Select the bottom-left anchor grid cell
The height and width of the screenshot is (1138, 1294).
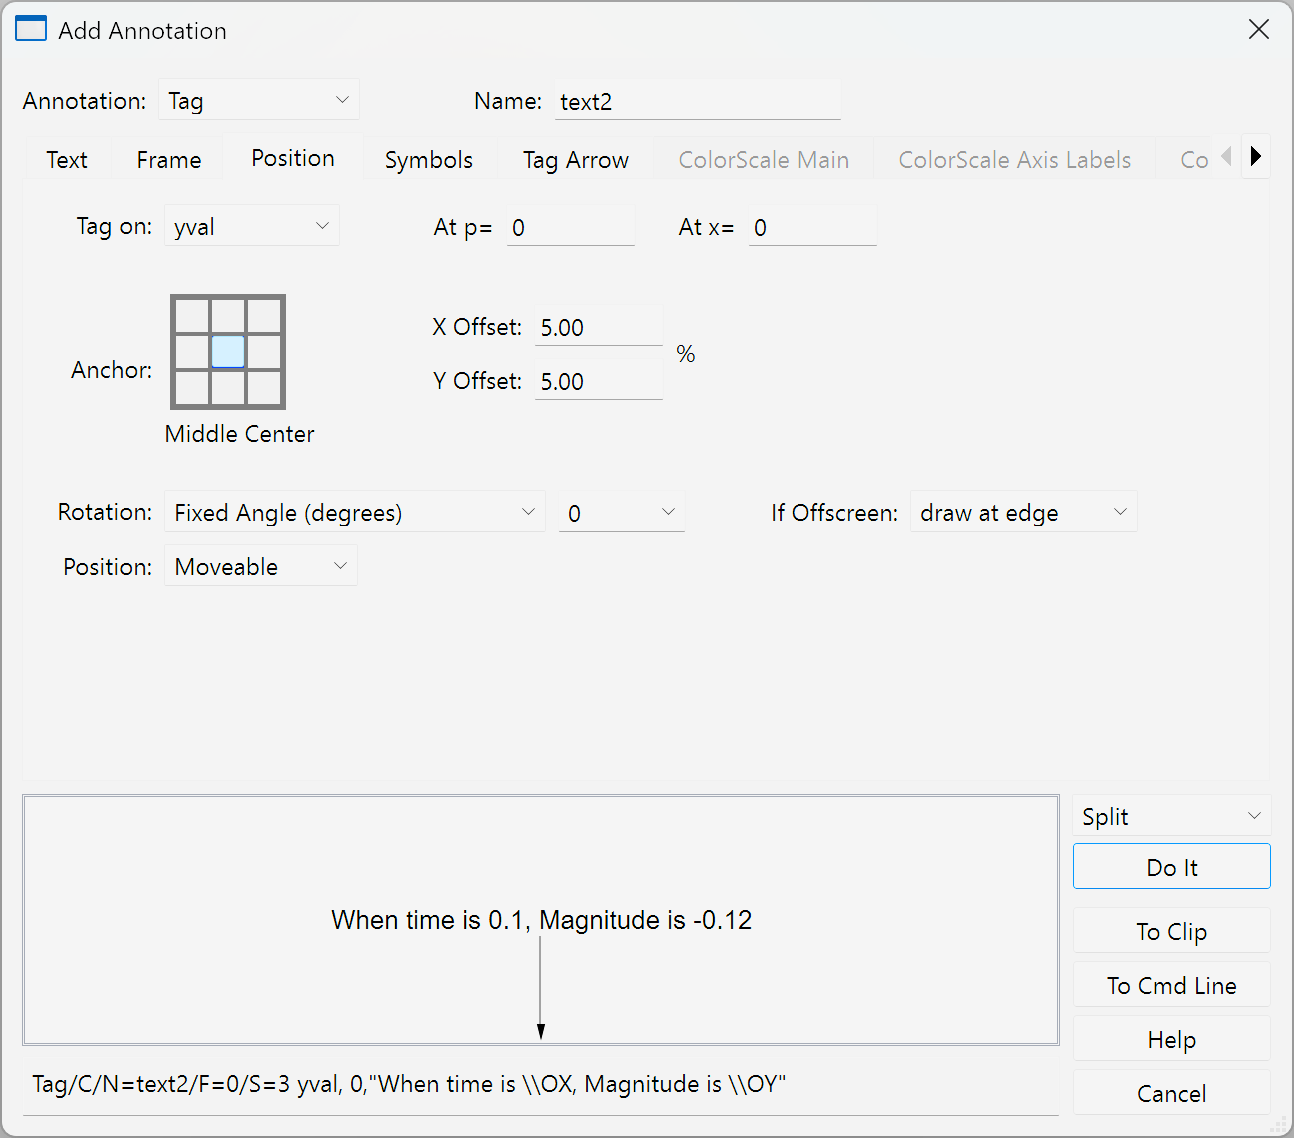[x=191, y=388]
